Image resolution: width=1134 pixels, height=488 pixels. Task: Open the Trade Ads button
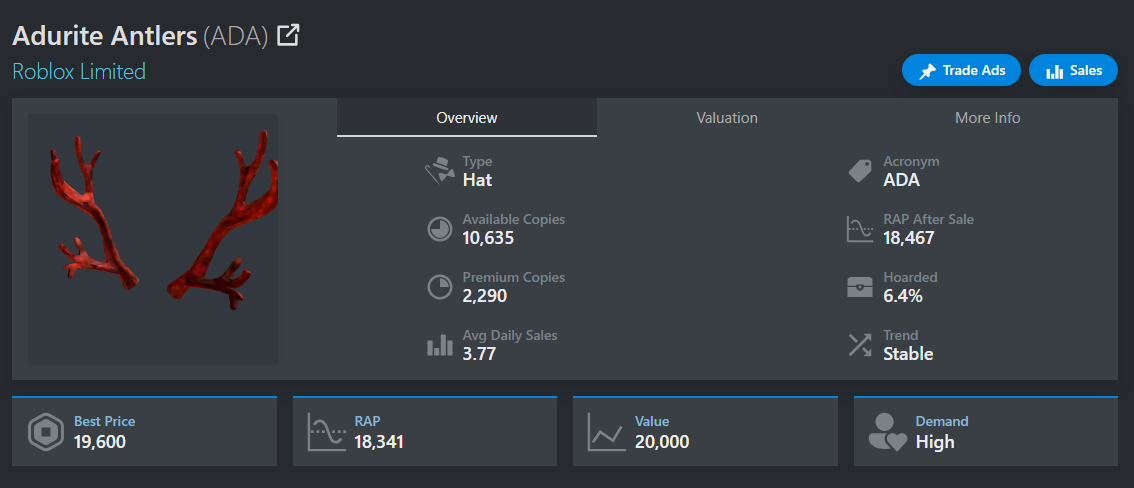point(961,70)
